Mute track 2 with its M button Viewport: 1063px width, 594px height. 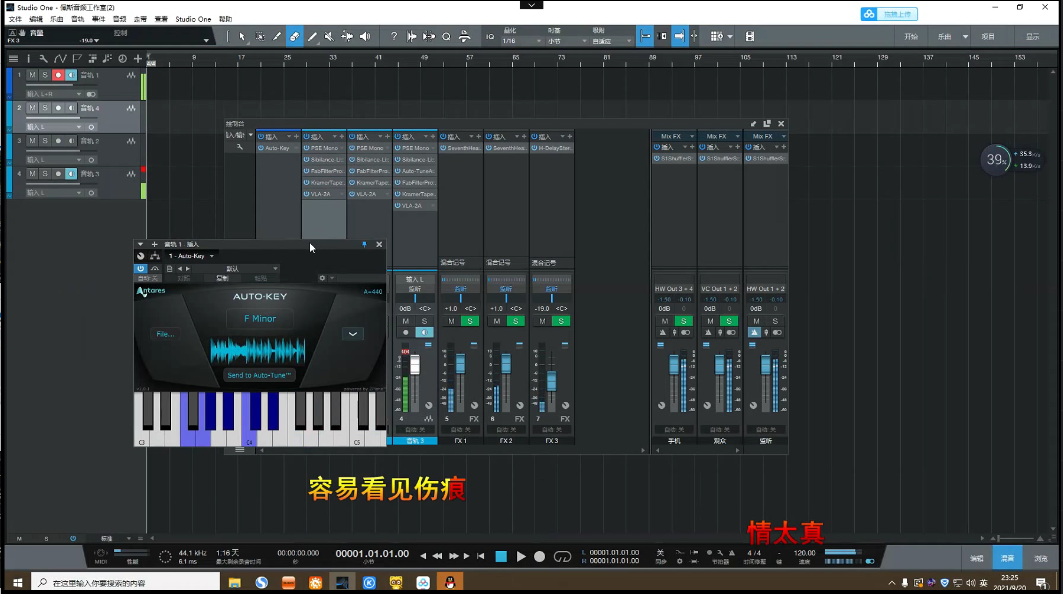pyautogui.click(x=32, y=108)
